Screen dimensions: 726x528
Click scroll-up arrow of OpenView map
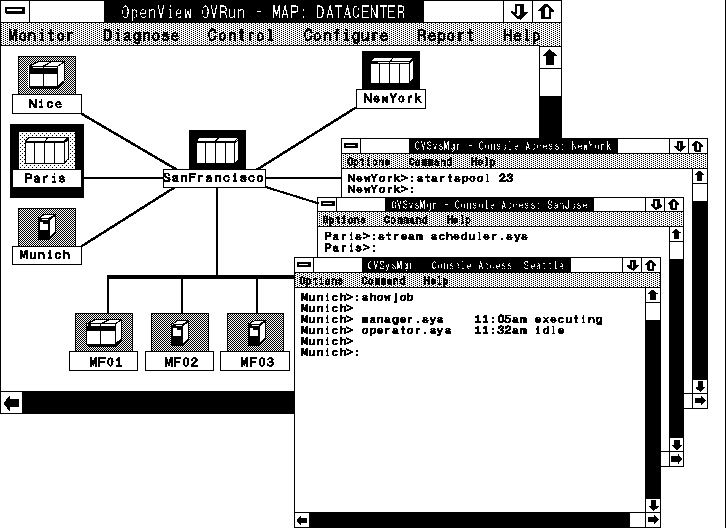pos(550,57)
